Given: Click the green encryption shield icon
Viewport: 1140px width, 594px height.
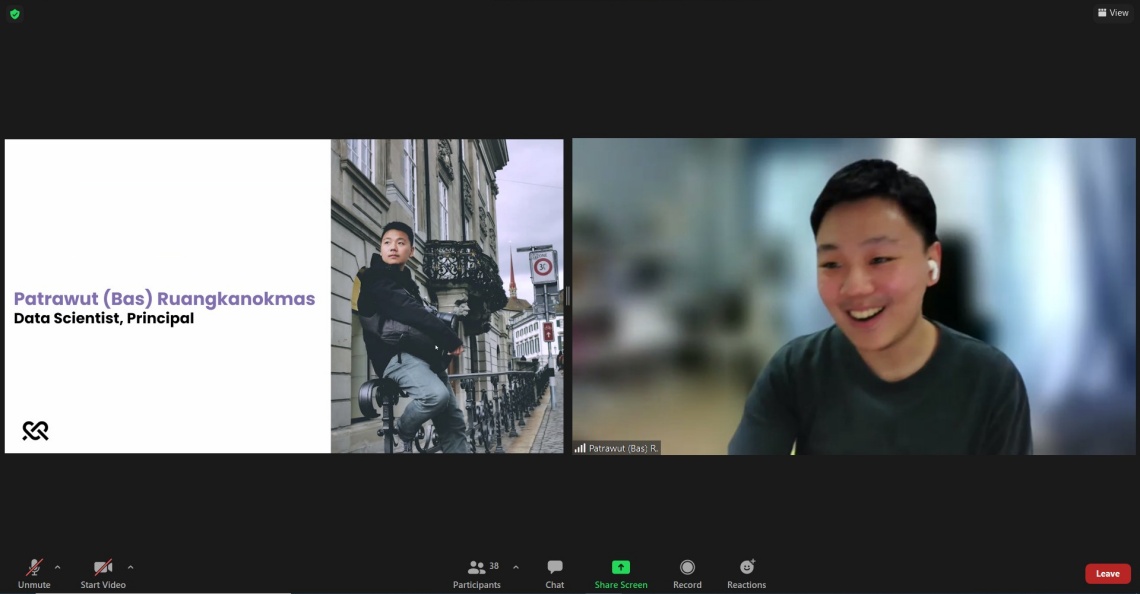Looking at the screenshot, I should (x=14, y=14).
